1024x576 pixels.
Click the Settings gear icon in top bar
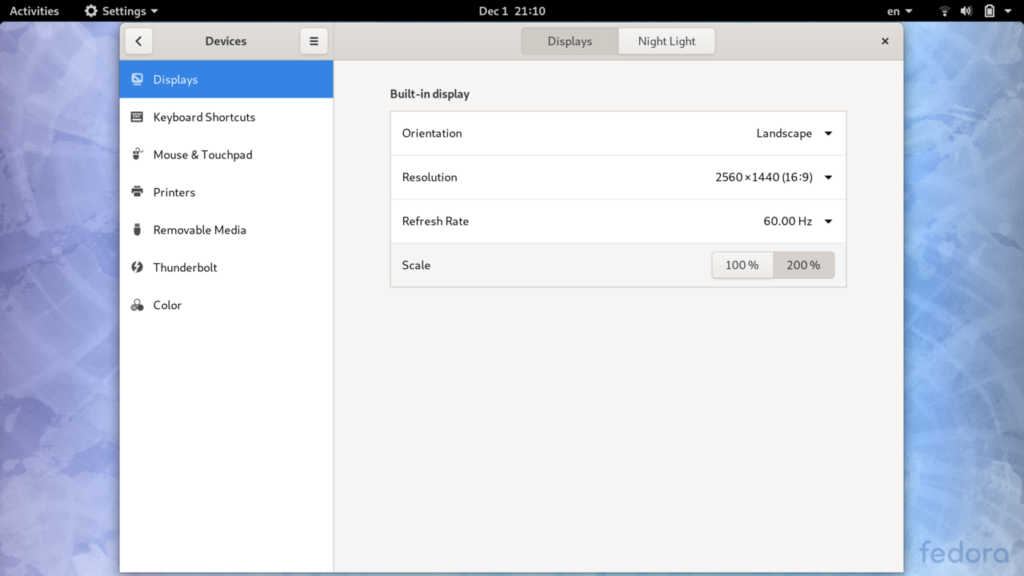pos(91,11)
